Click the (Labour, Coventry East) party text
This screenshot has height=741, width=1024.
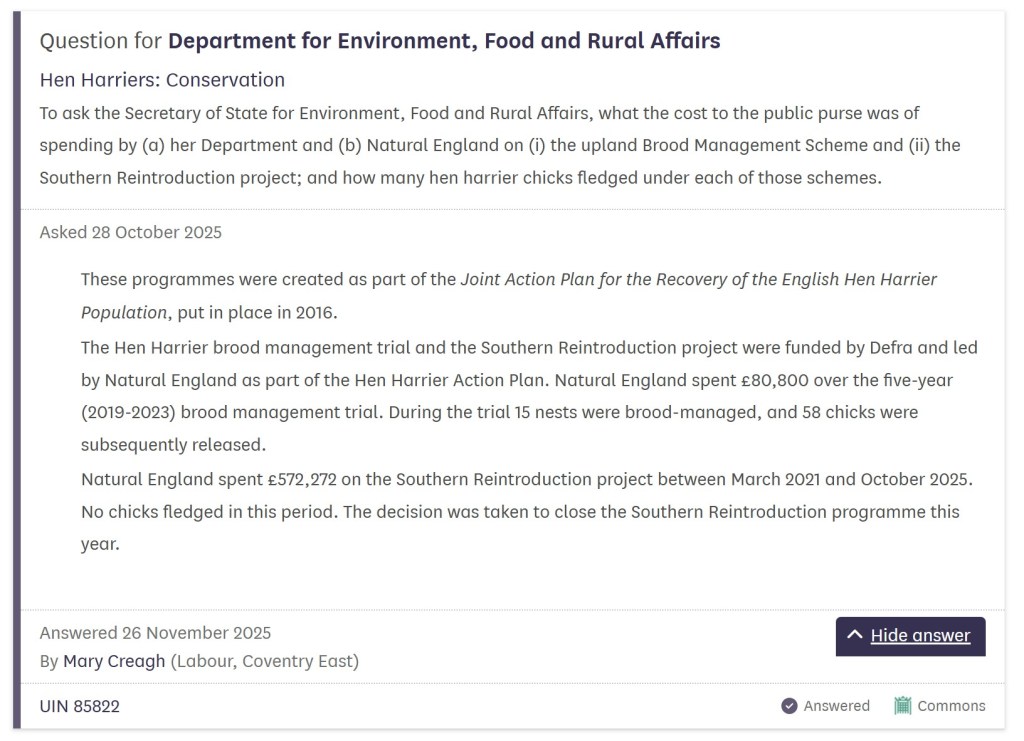point(264,661)
